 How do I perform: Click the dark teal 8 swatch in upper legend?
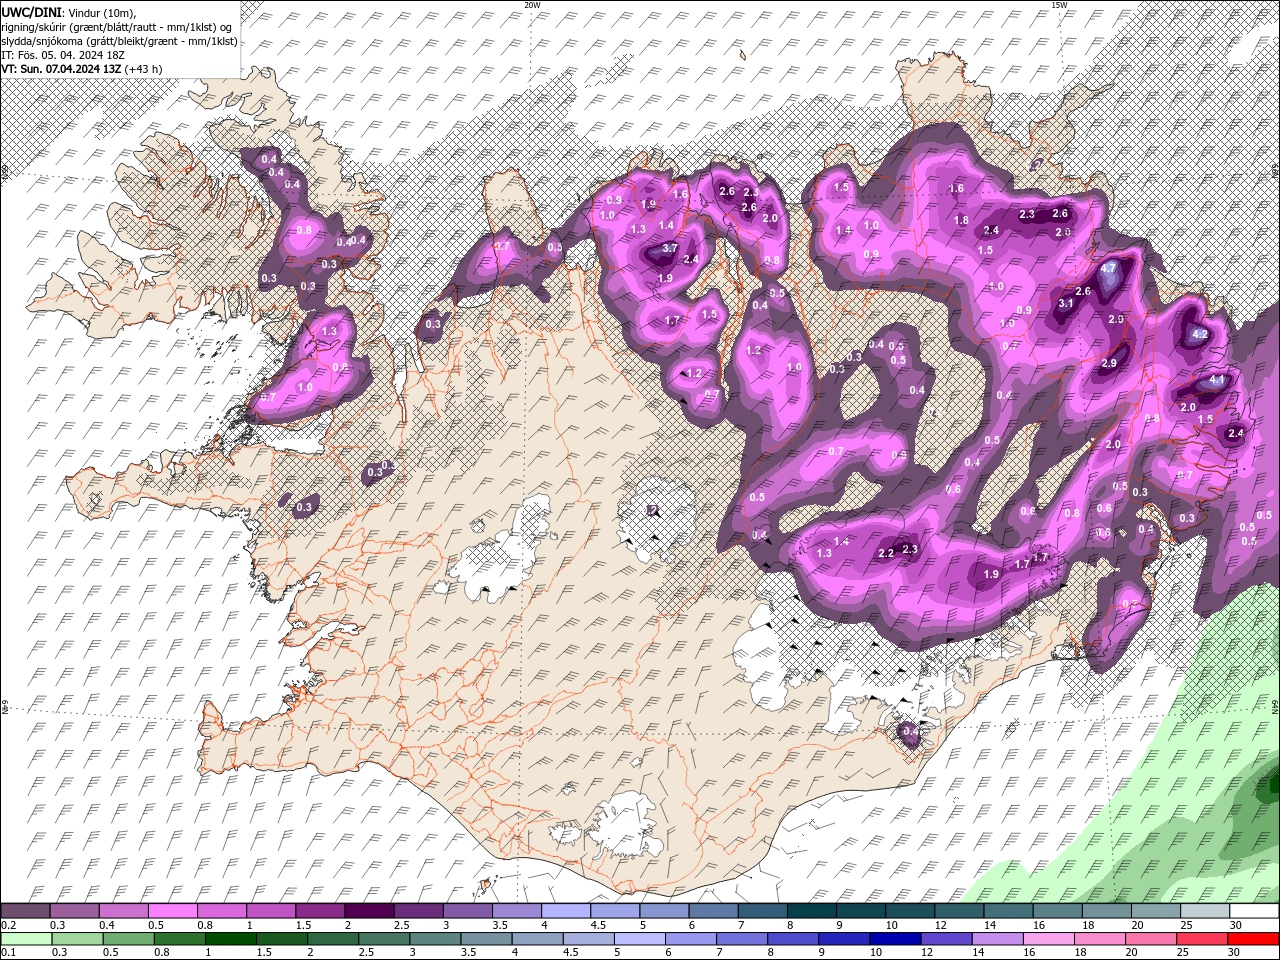[812, 911]
